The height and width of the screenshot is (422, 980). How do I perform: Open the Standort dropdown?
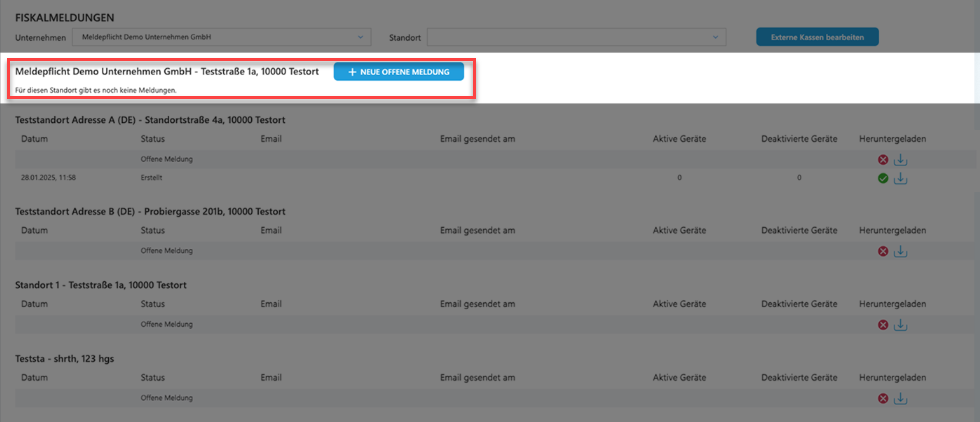pos(576,37)
